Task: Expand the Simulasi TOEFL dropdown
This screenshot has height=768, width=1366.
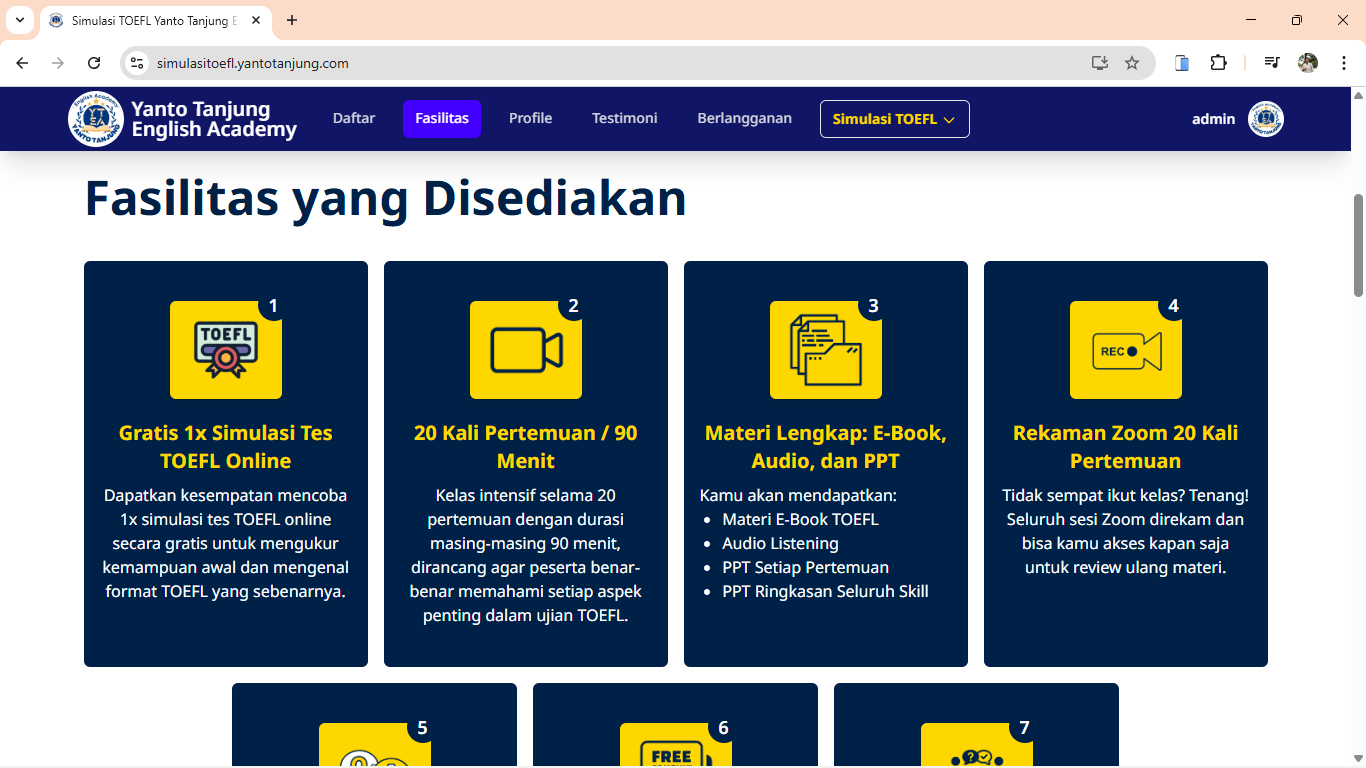Action: (x=894, y=119)
